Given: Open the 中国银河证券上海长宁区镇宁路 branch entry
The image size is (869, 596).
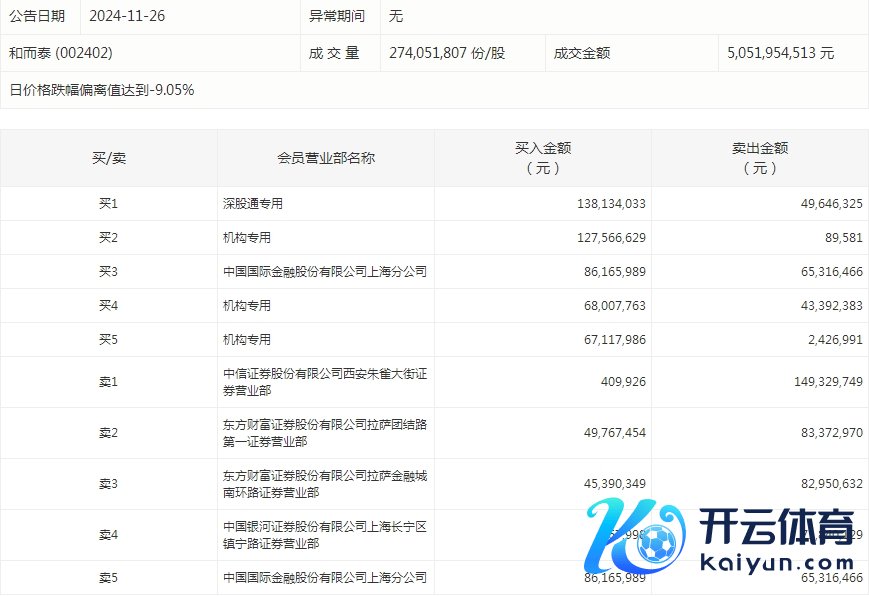Looking at the screenshot, I should coord(324,535).
